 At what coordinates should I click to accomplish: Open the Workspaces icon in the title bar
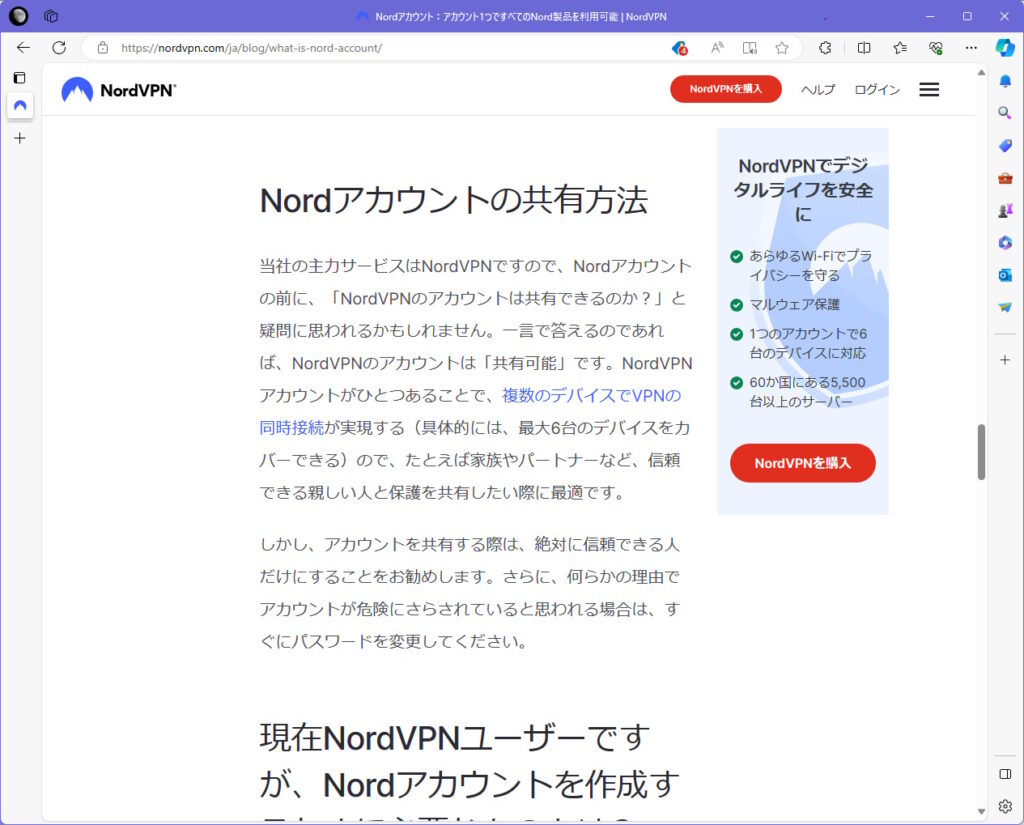tap(51, 16)
